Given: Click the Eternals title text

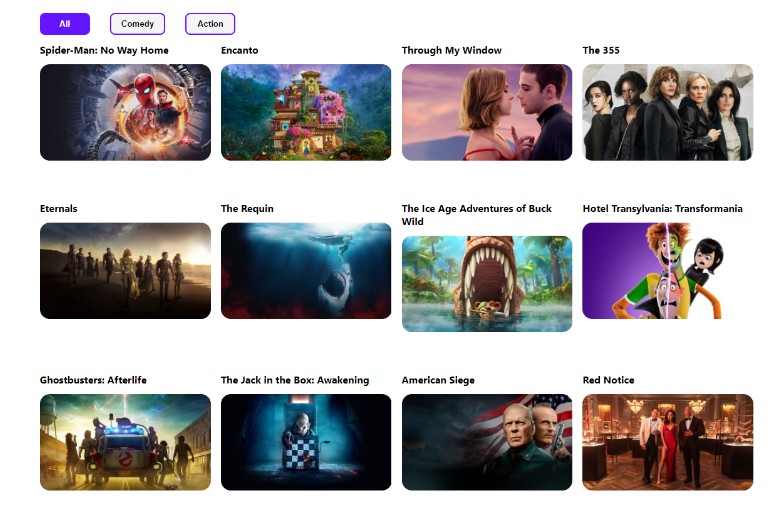Looking at the screenshot, I should tap(58, 208).
